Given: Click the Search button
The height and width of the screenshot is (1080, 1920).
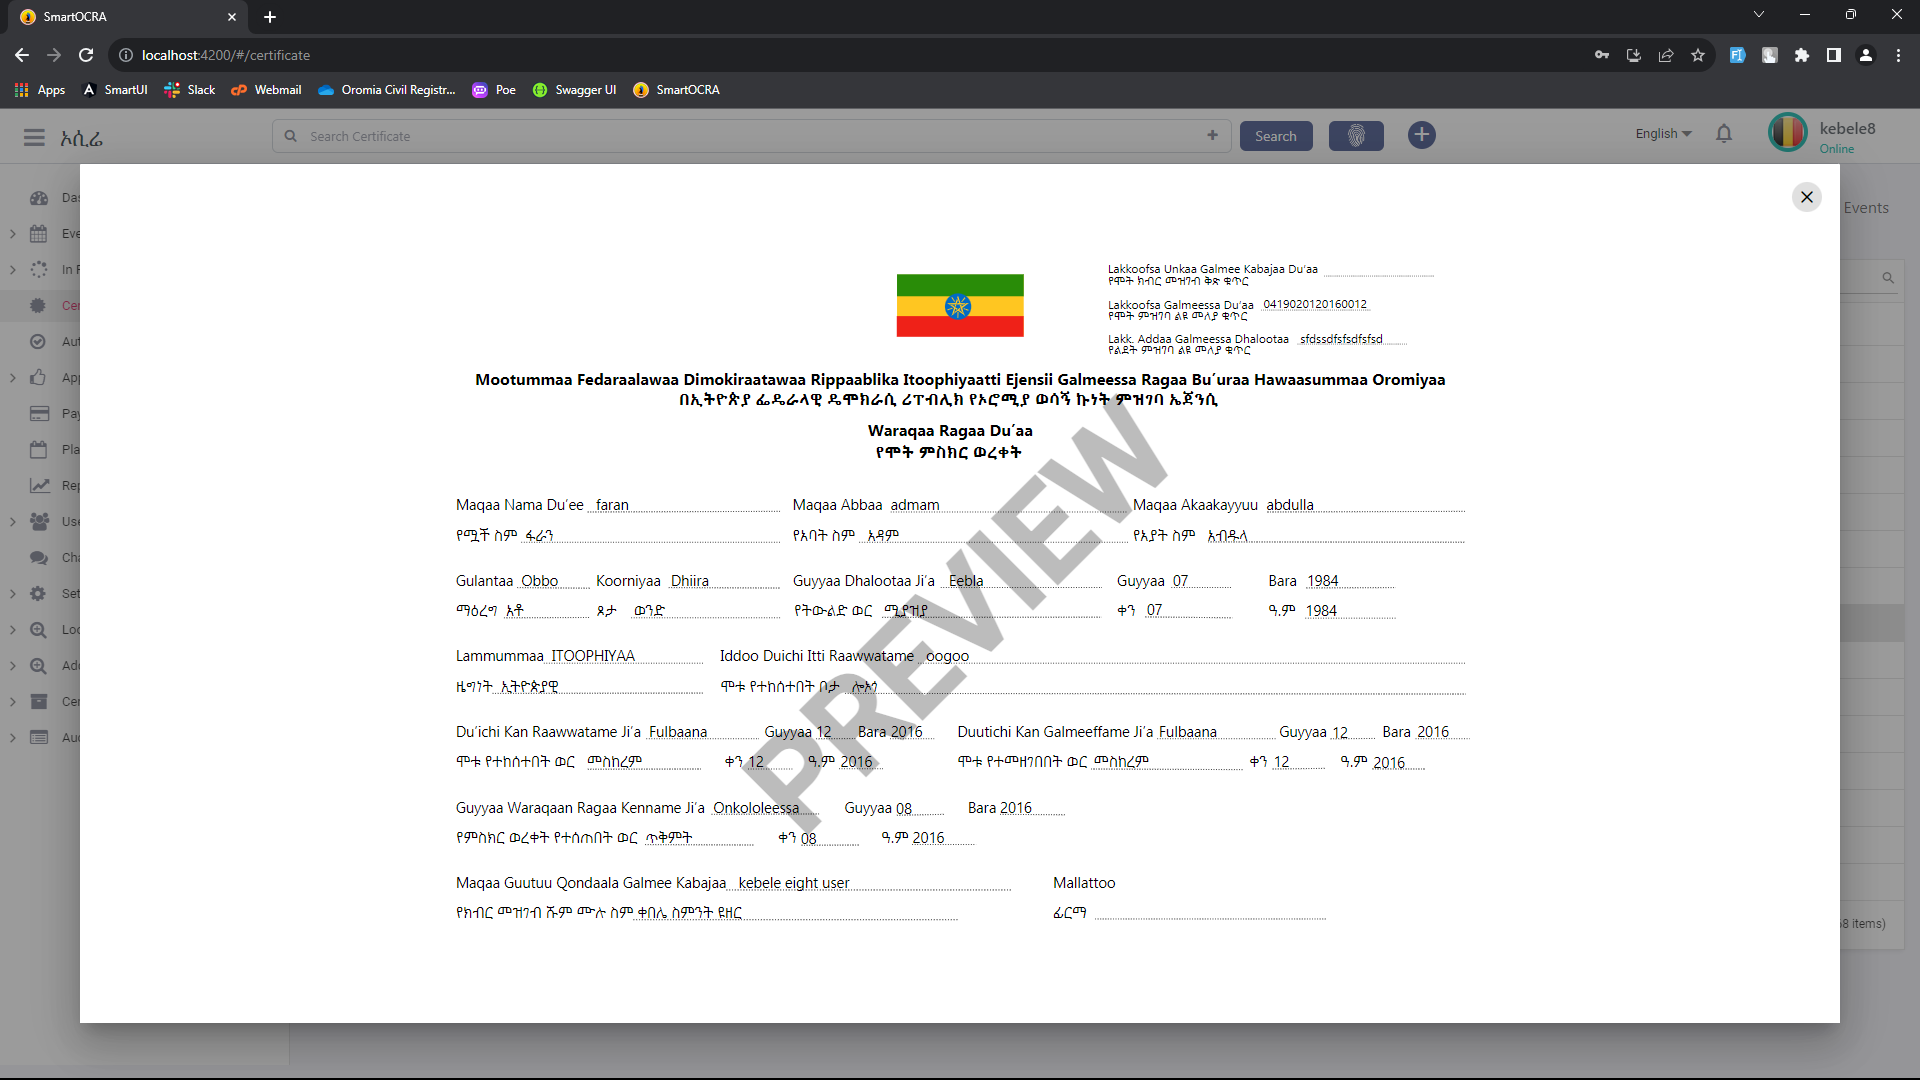Looking at the screenshot, I should coord(1275,136).
